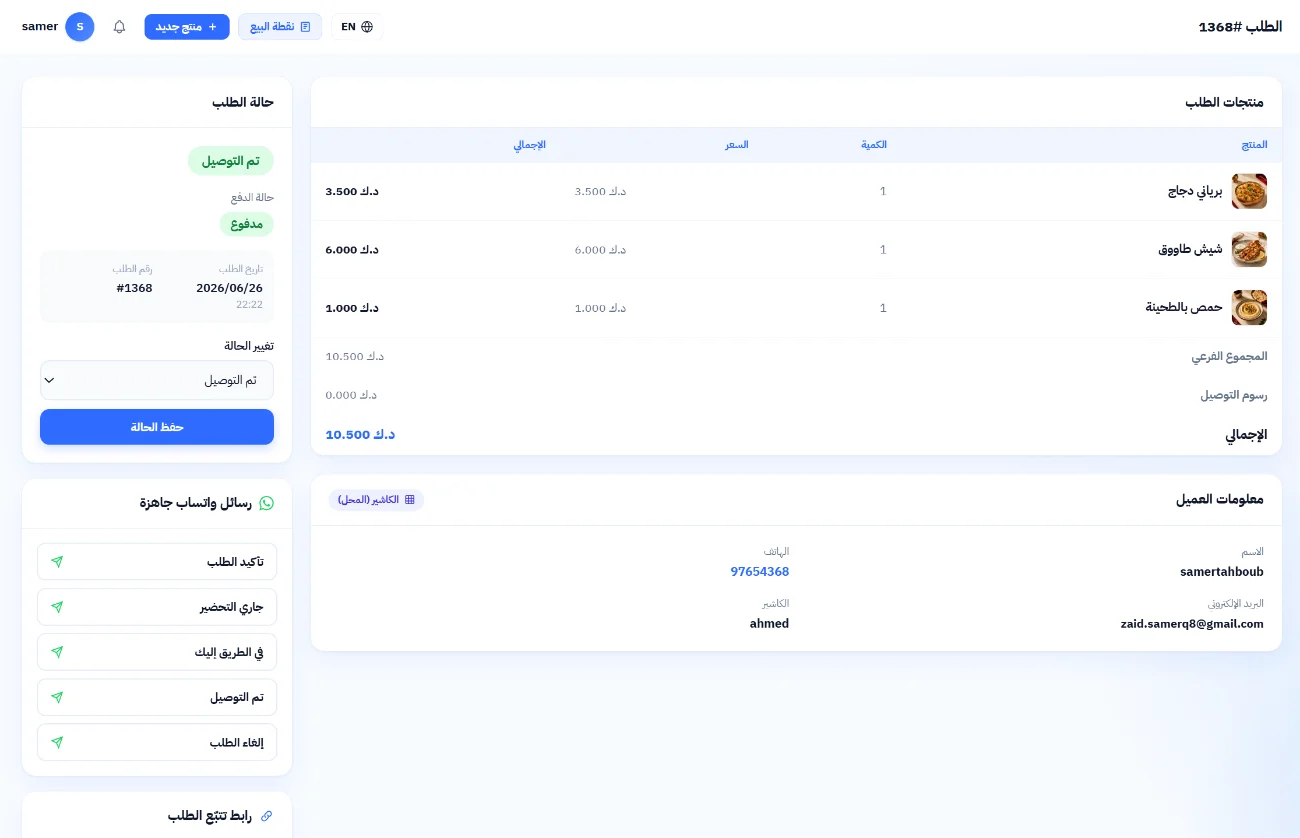Click the grid icon in cashier badge
This screenshot has height=838, width=1300.
[x=409, y=499]
